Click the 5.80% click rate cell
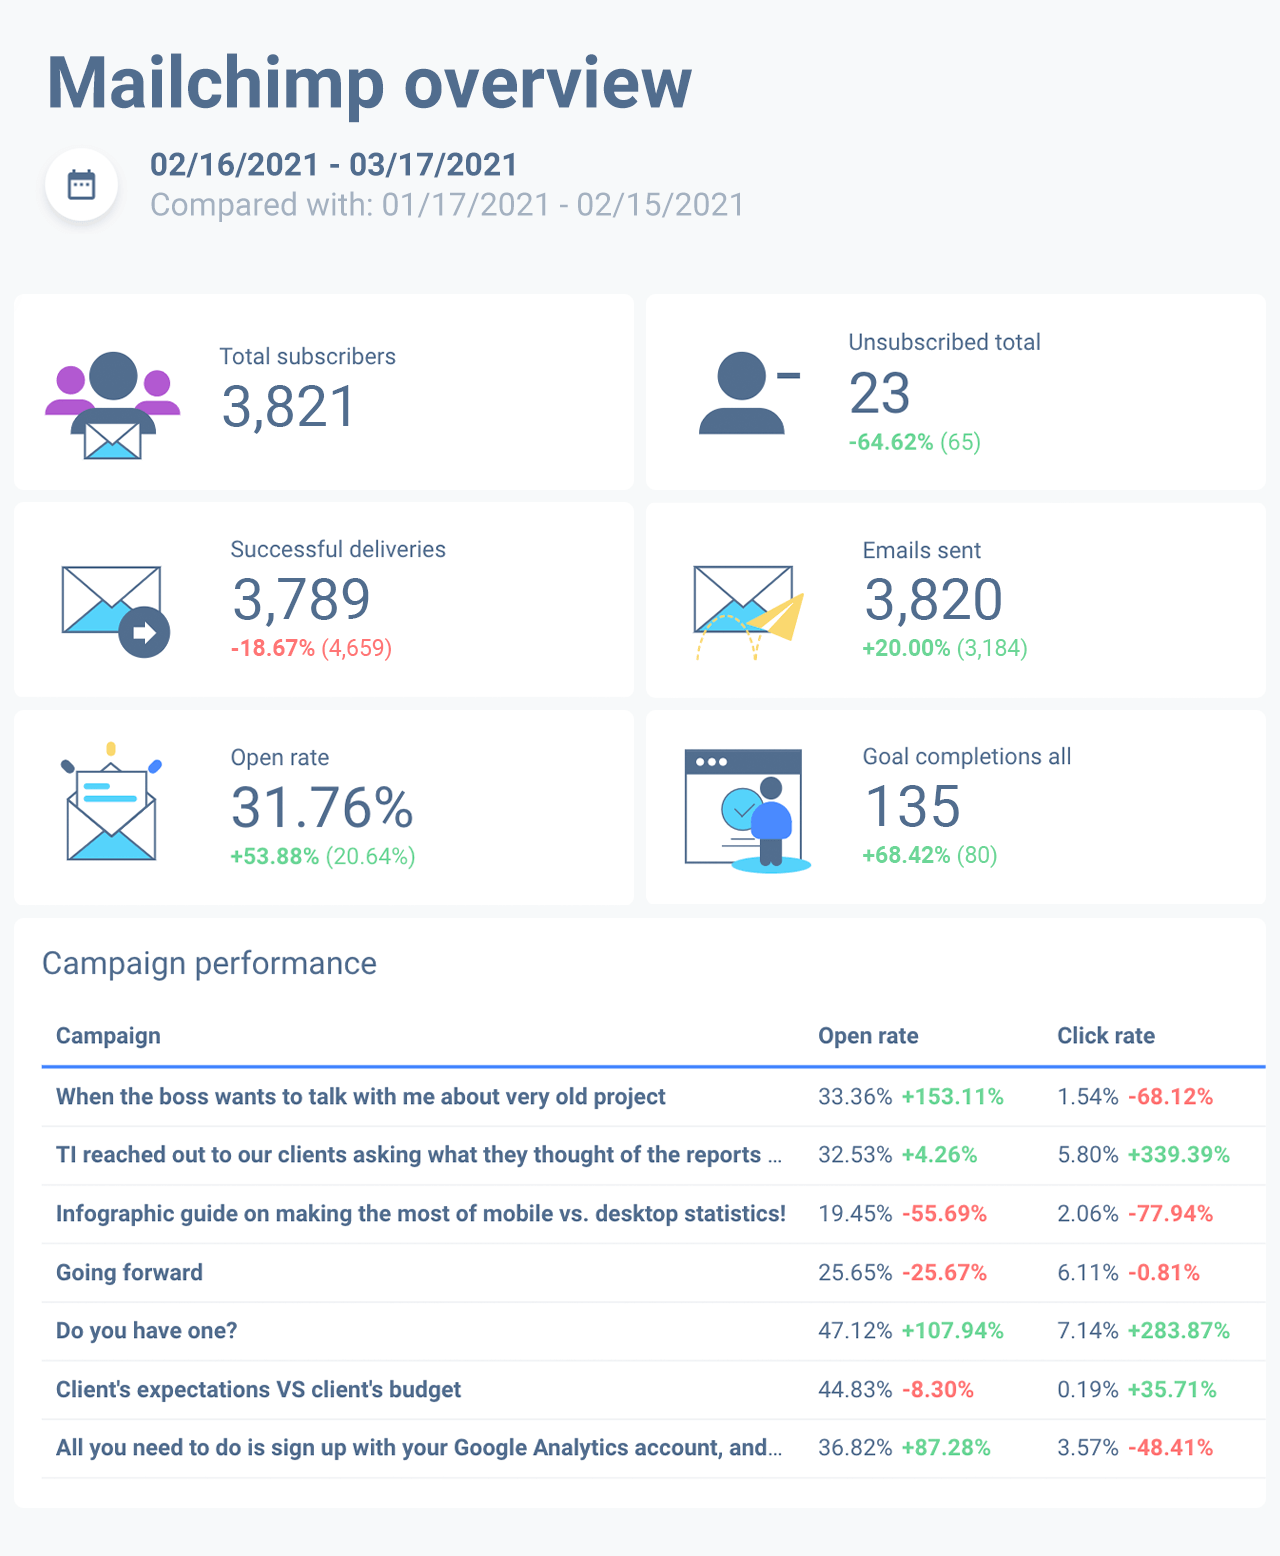 pos(1088,1155)
